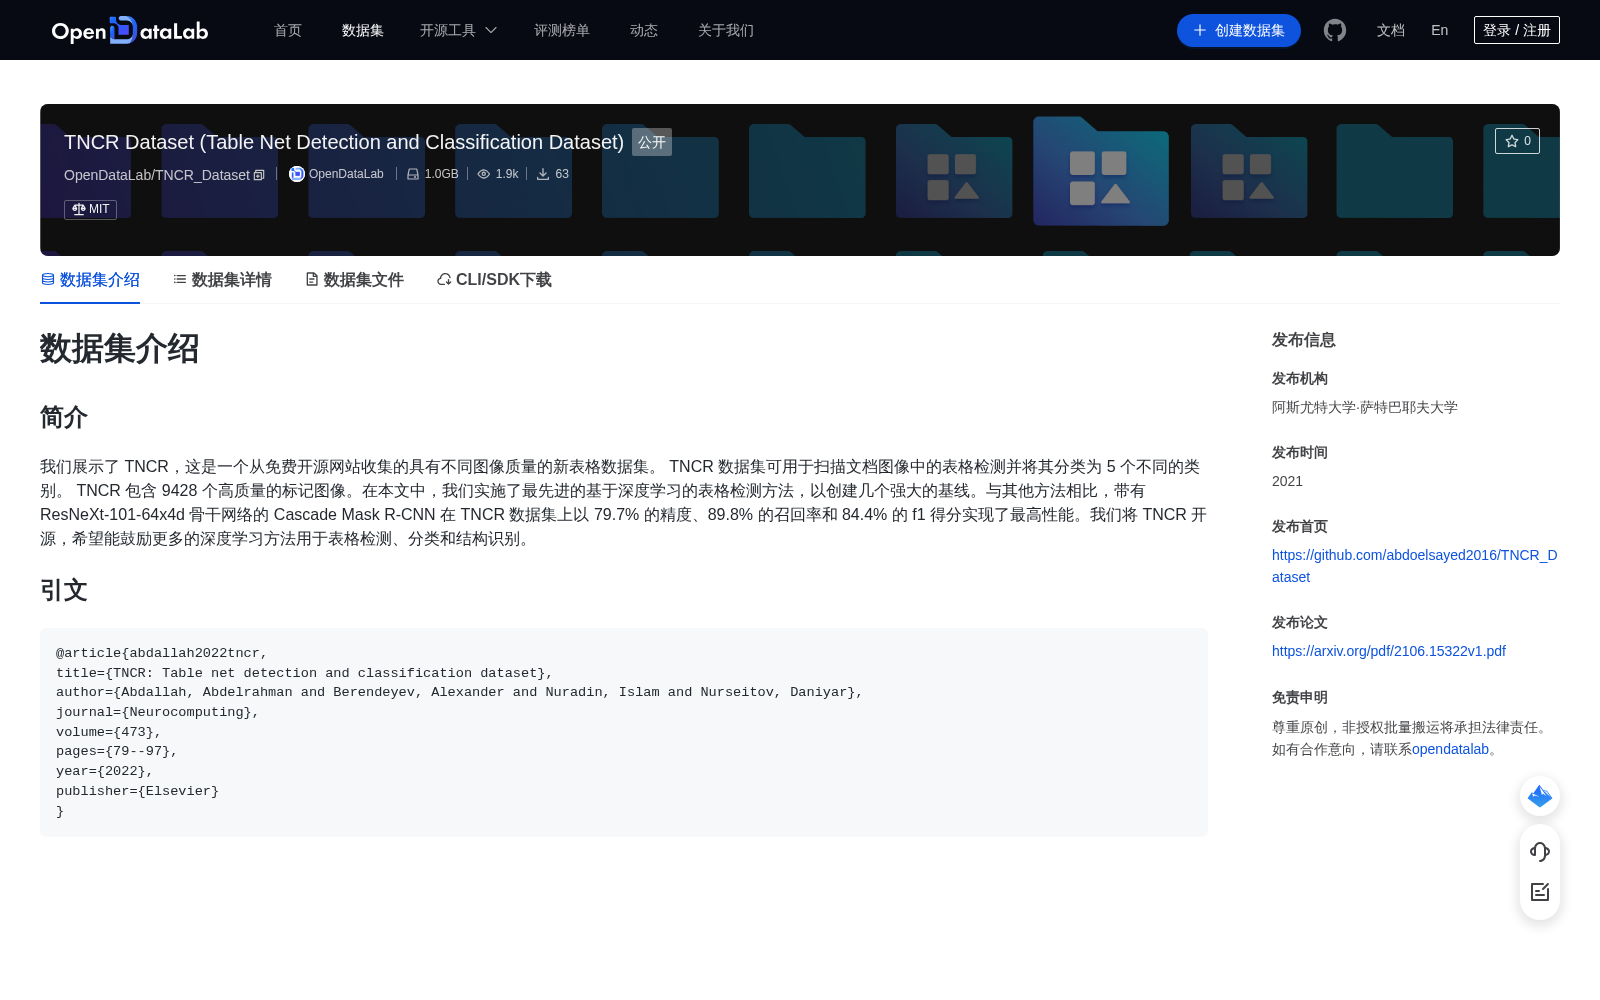
Task: Open the headset customer support icon
Action: pyautogui.click(x=1540, y=852)
